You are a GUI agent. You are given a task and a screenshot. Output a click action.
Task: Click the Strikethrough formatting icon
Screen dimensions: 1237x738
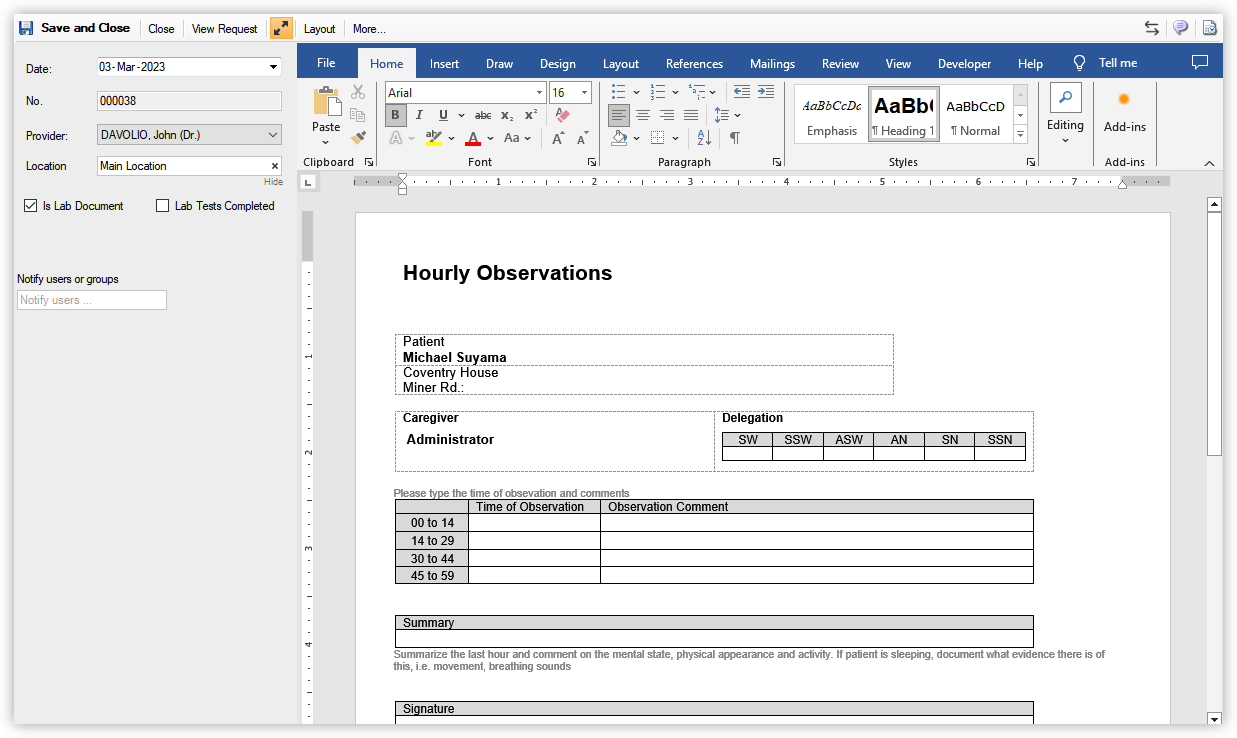[x=484, y=114]
